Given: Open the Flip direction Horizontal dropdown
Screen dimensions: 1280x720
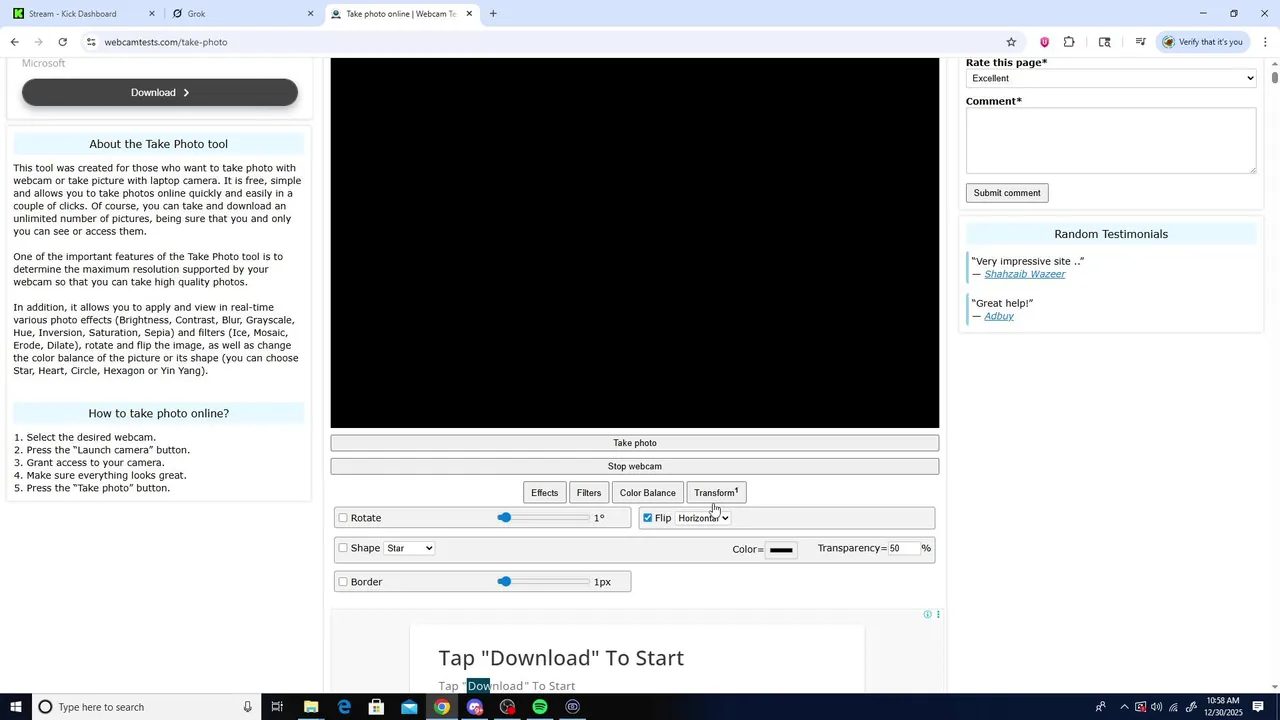Looking at the screenshot, I should 703,518.
